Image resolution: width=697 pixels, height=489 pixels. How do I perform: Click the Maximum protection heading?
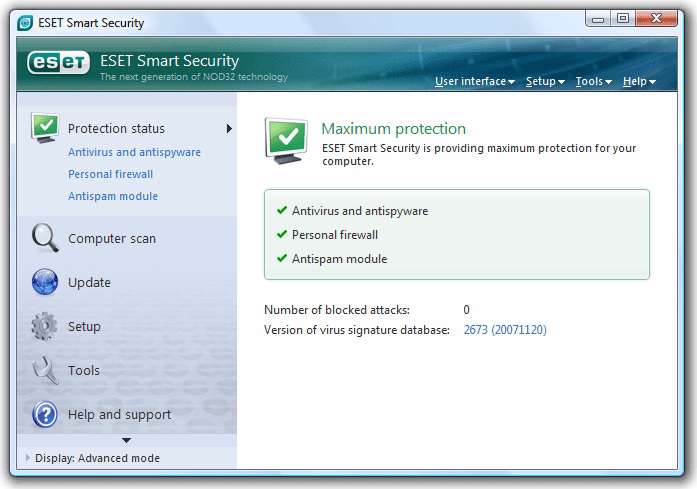point(393,128)
